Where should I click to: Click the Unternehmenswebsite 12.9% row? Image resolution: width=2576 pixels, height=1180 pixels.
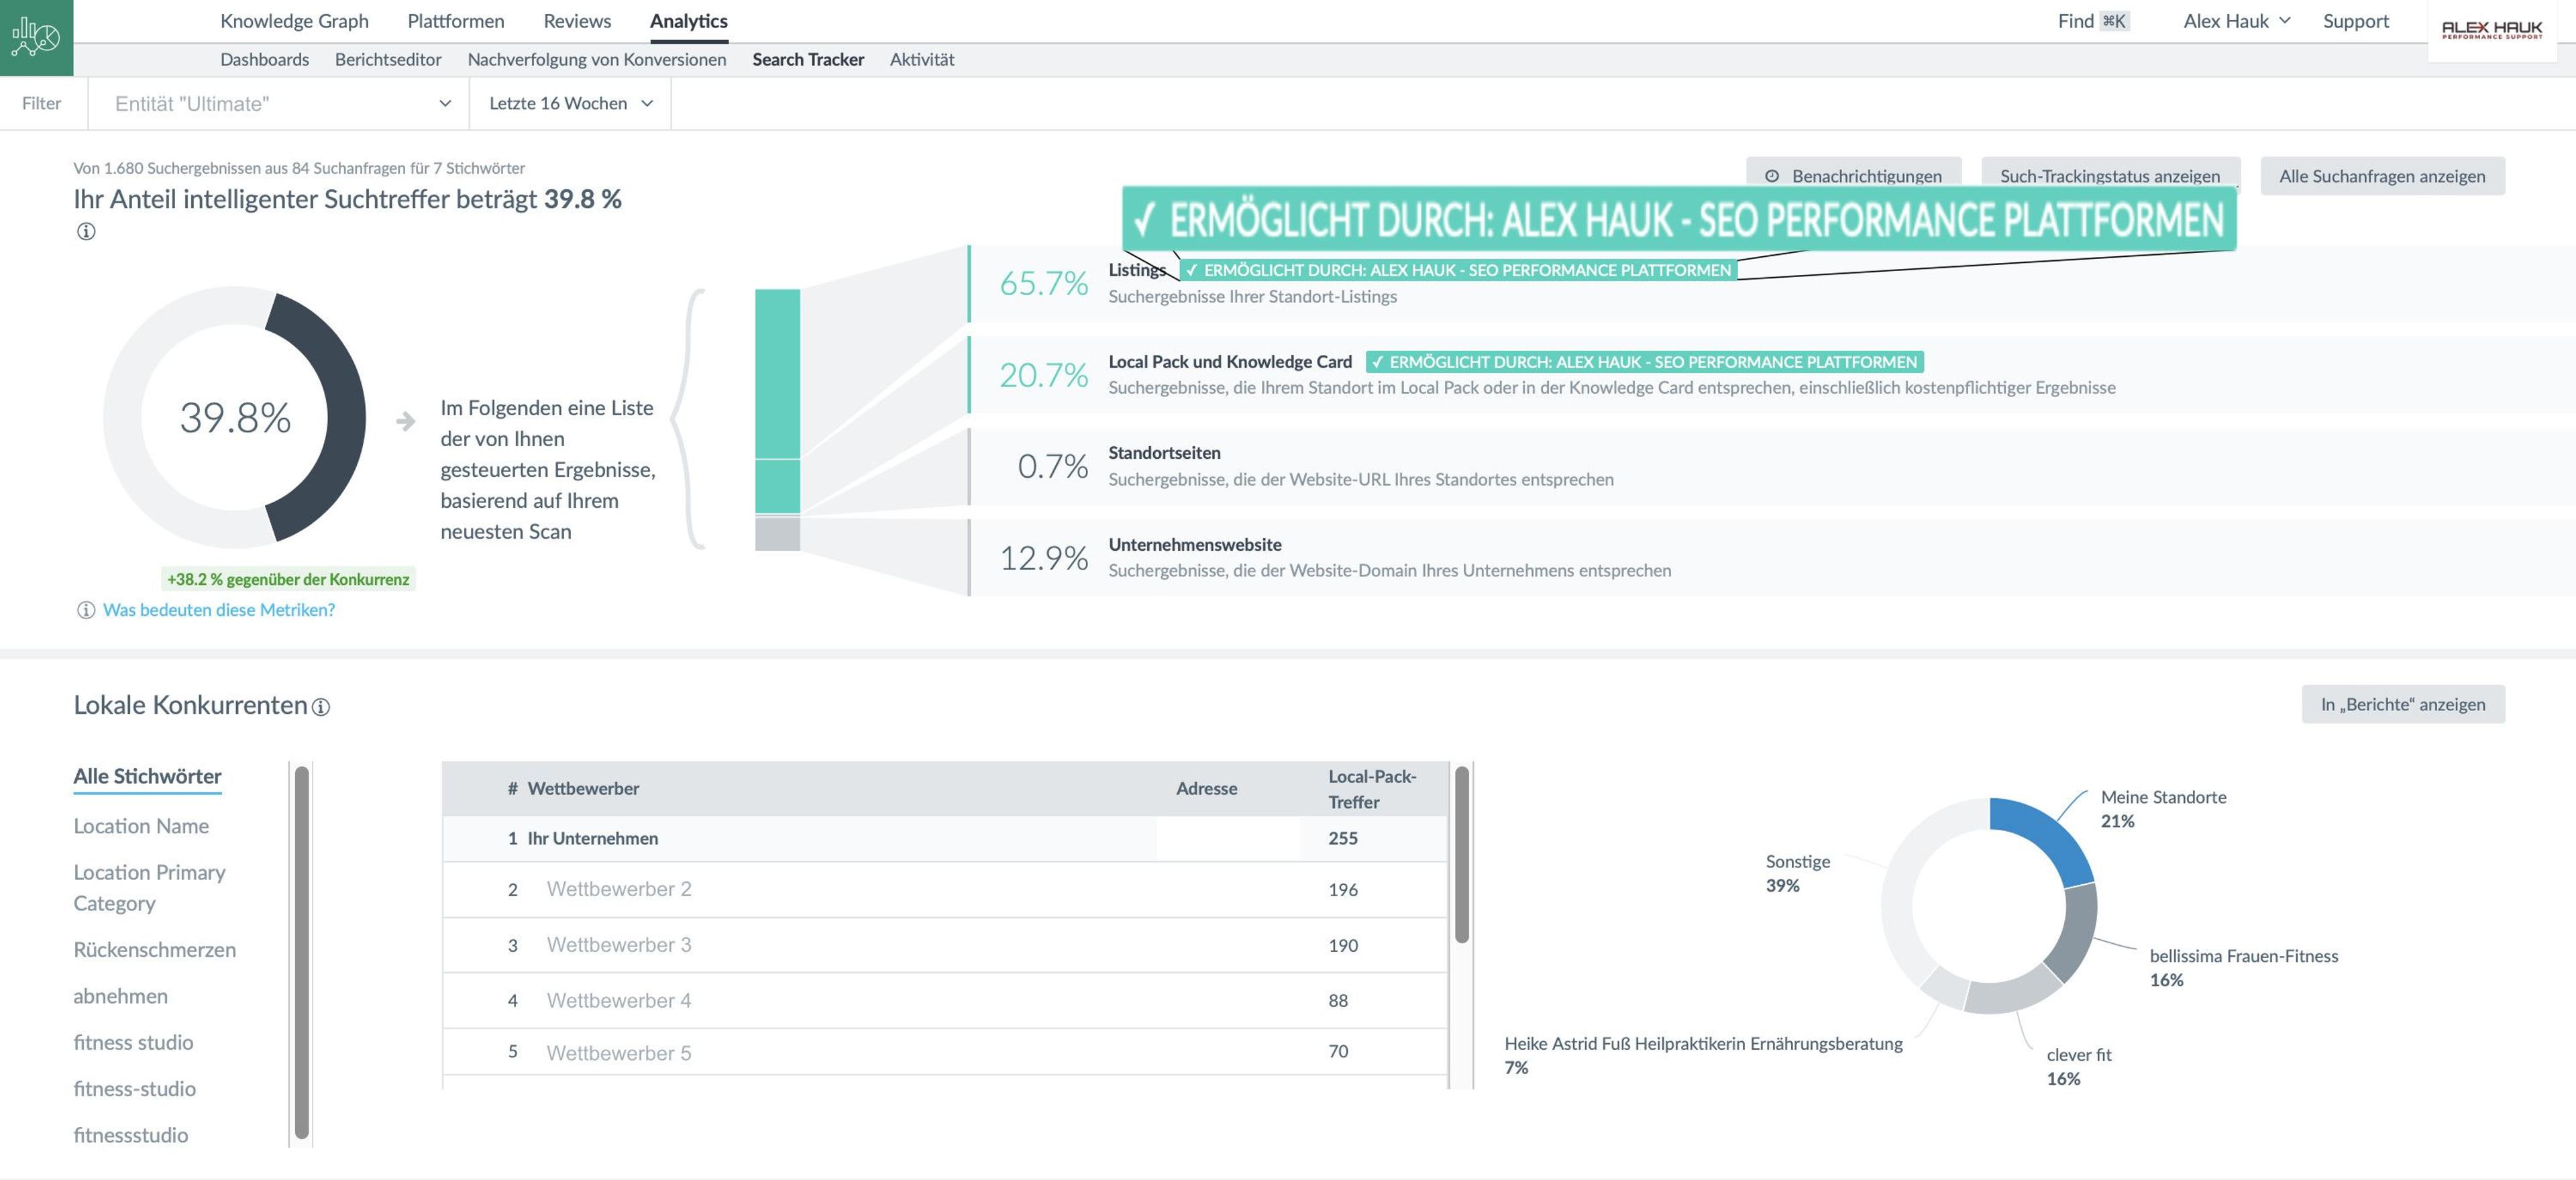(x=1770, y=557)
